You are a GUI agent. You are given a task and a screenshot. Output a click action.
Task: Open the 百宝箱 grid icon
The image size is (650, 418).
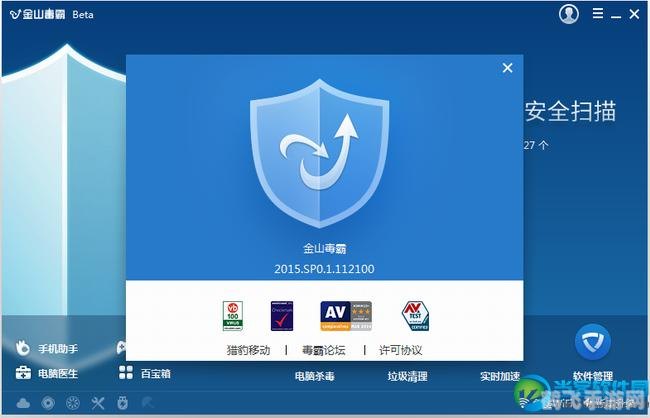coord(126,372)
